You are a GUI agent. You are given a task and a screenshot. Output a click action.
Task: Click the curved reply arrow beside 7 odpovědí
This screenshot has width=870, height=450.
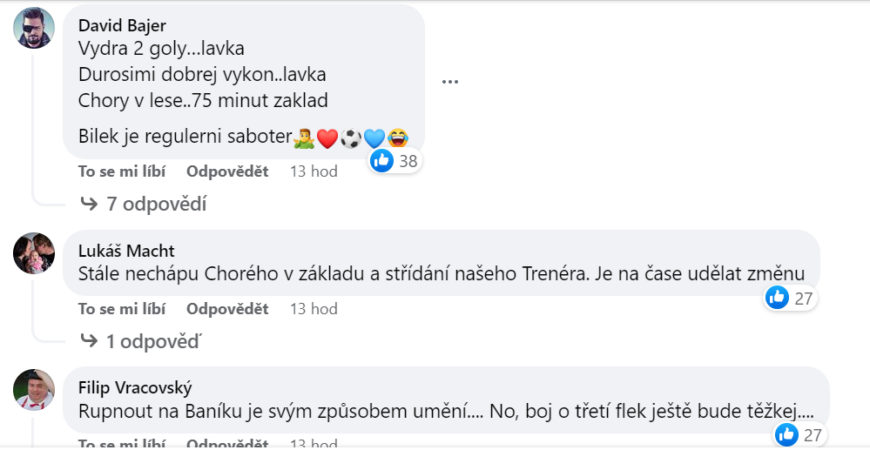tap(89, 204)
